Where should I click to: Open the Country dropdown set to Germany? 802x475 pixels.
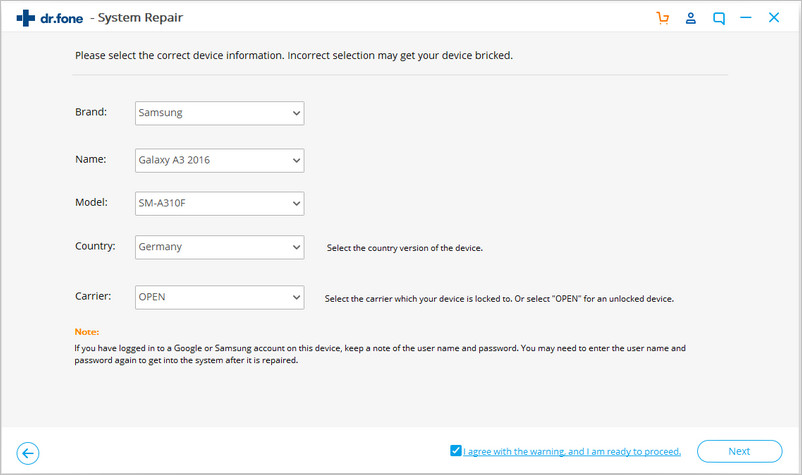tap(219, 247)
